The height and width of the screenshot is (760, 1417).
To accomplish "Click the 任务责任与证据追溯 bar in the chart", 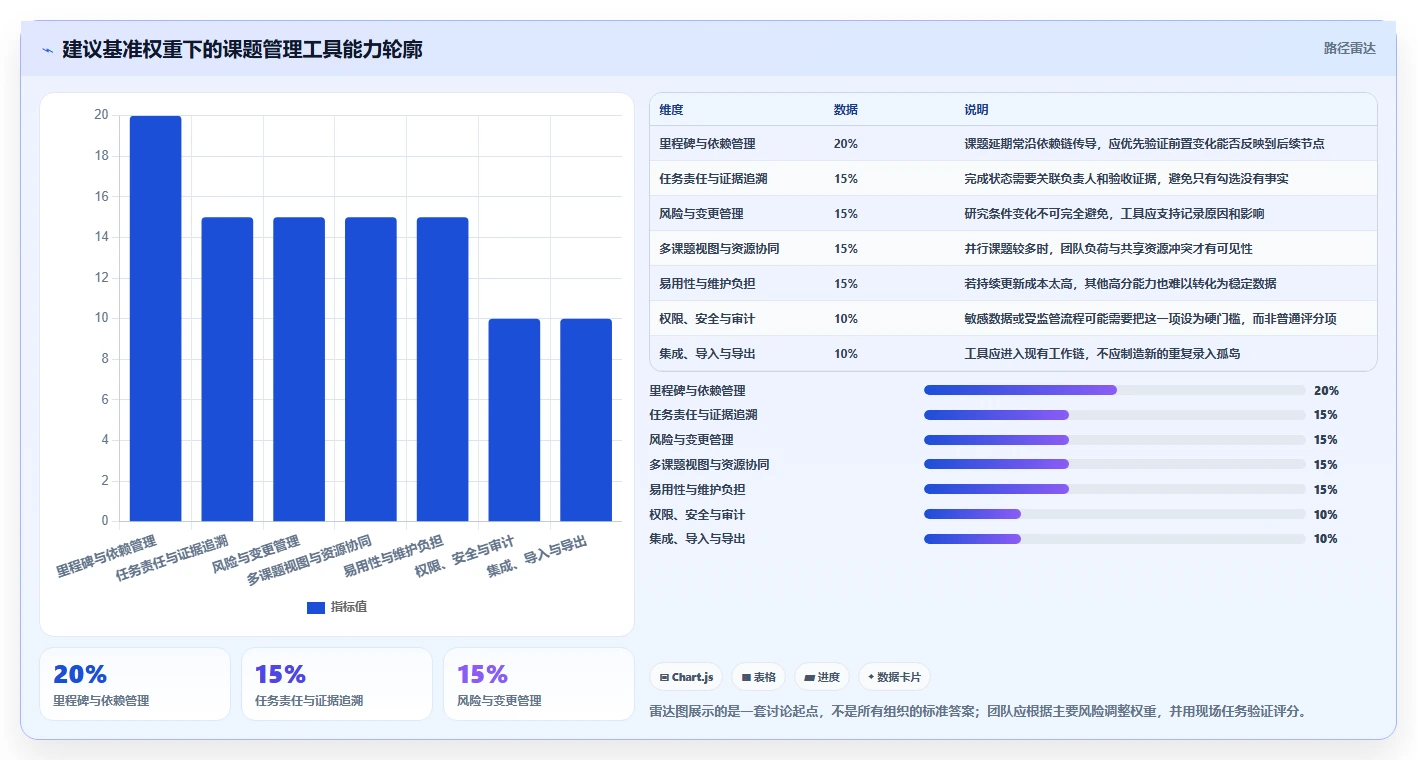I will [x=227, y=369].
